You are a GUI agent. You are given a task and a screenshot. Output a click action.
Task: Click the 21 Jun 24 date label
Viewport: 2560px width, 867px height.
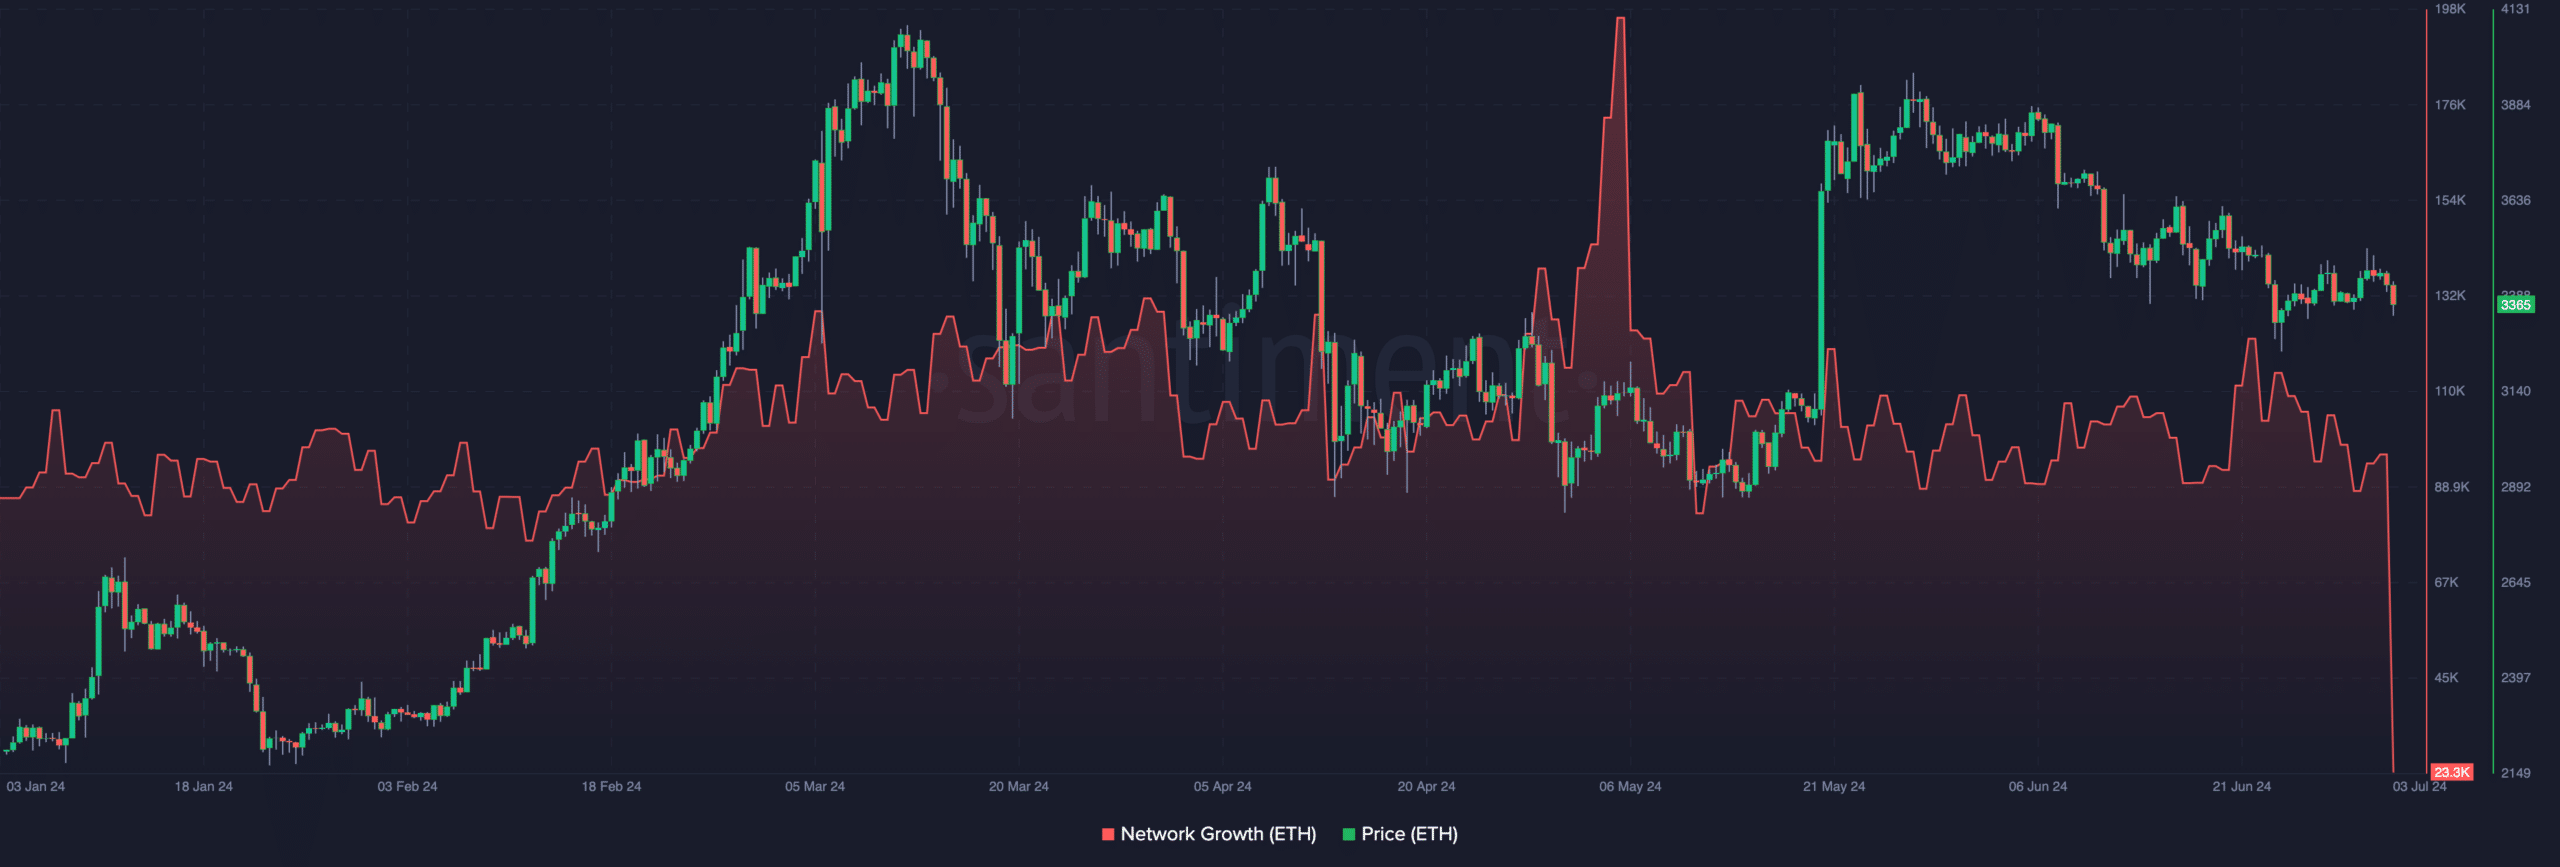coord(2242,786)
